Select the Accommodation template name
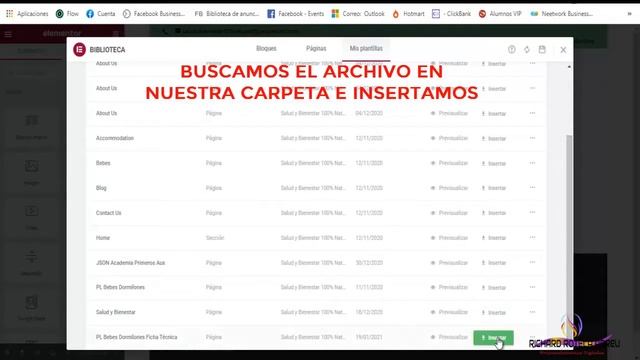This screenshot has height=360, width=640. tap(115, 138)
